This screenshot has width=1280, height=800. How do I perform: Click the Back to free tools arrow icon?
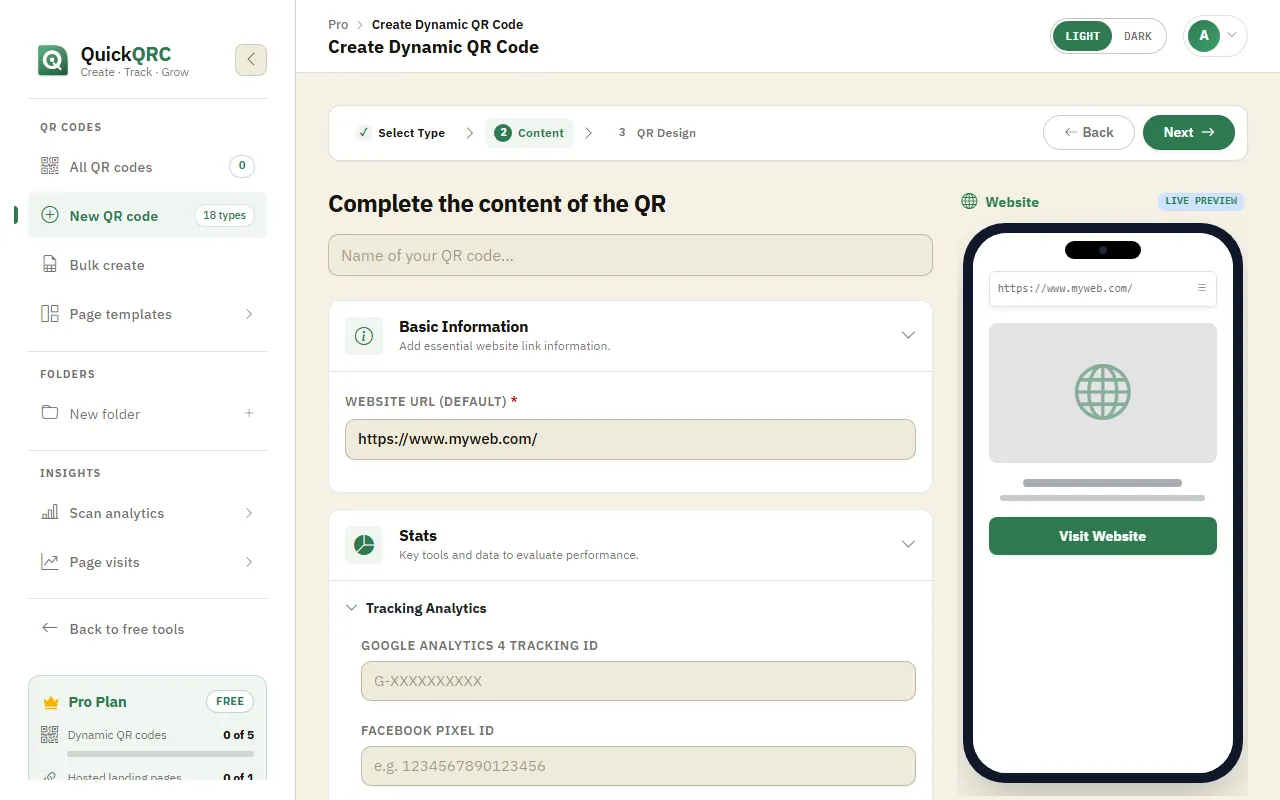(50, 628)
